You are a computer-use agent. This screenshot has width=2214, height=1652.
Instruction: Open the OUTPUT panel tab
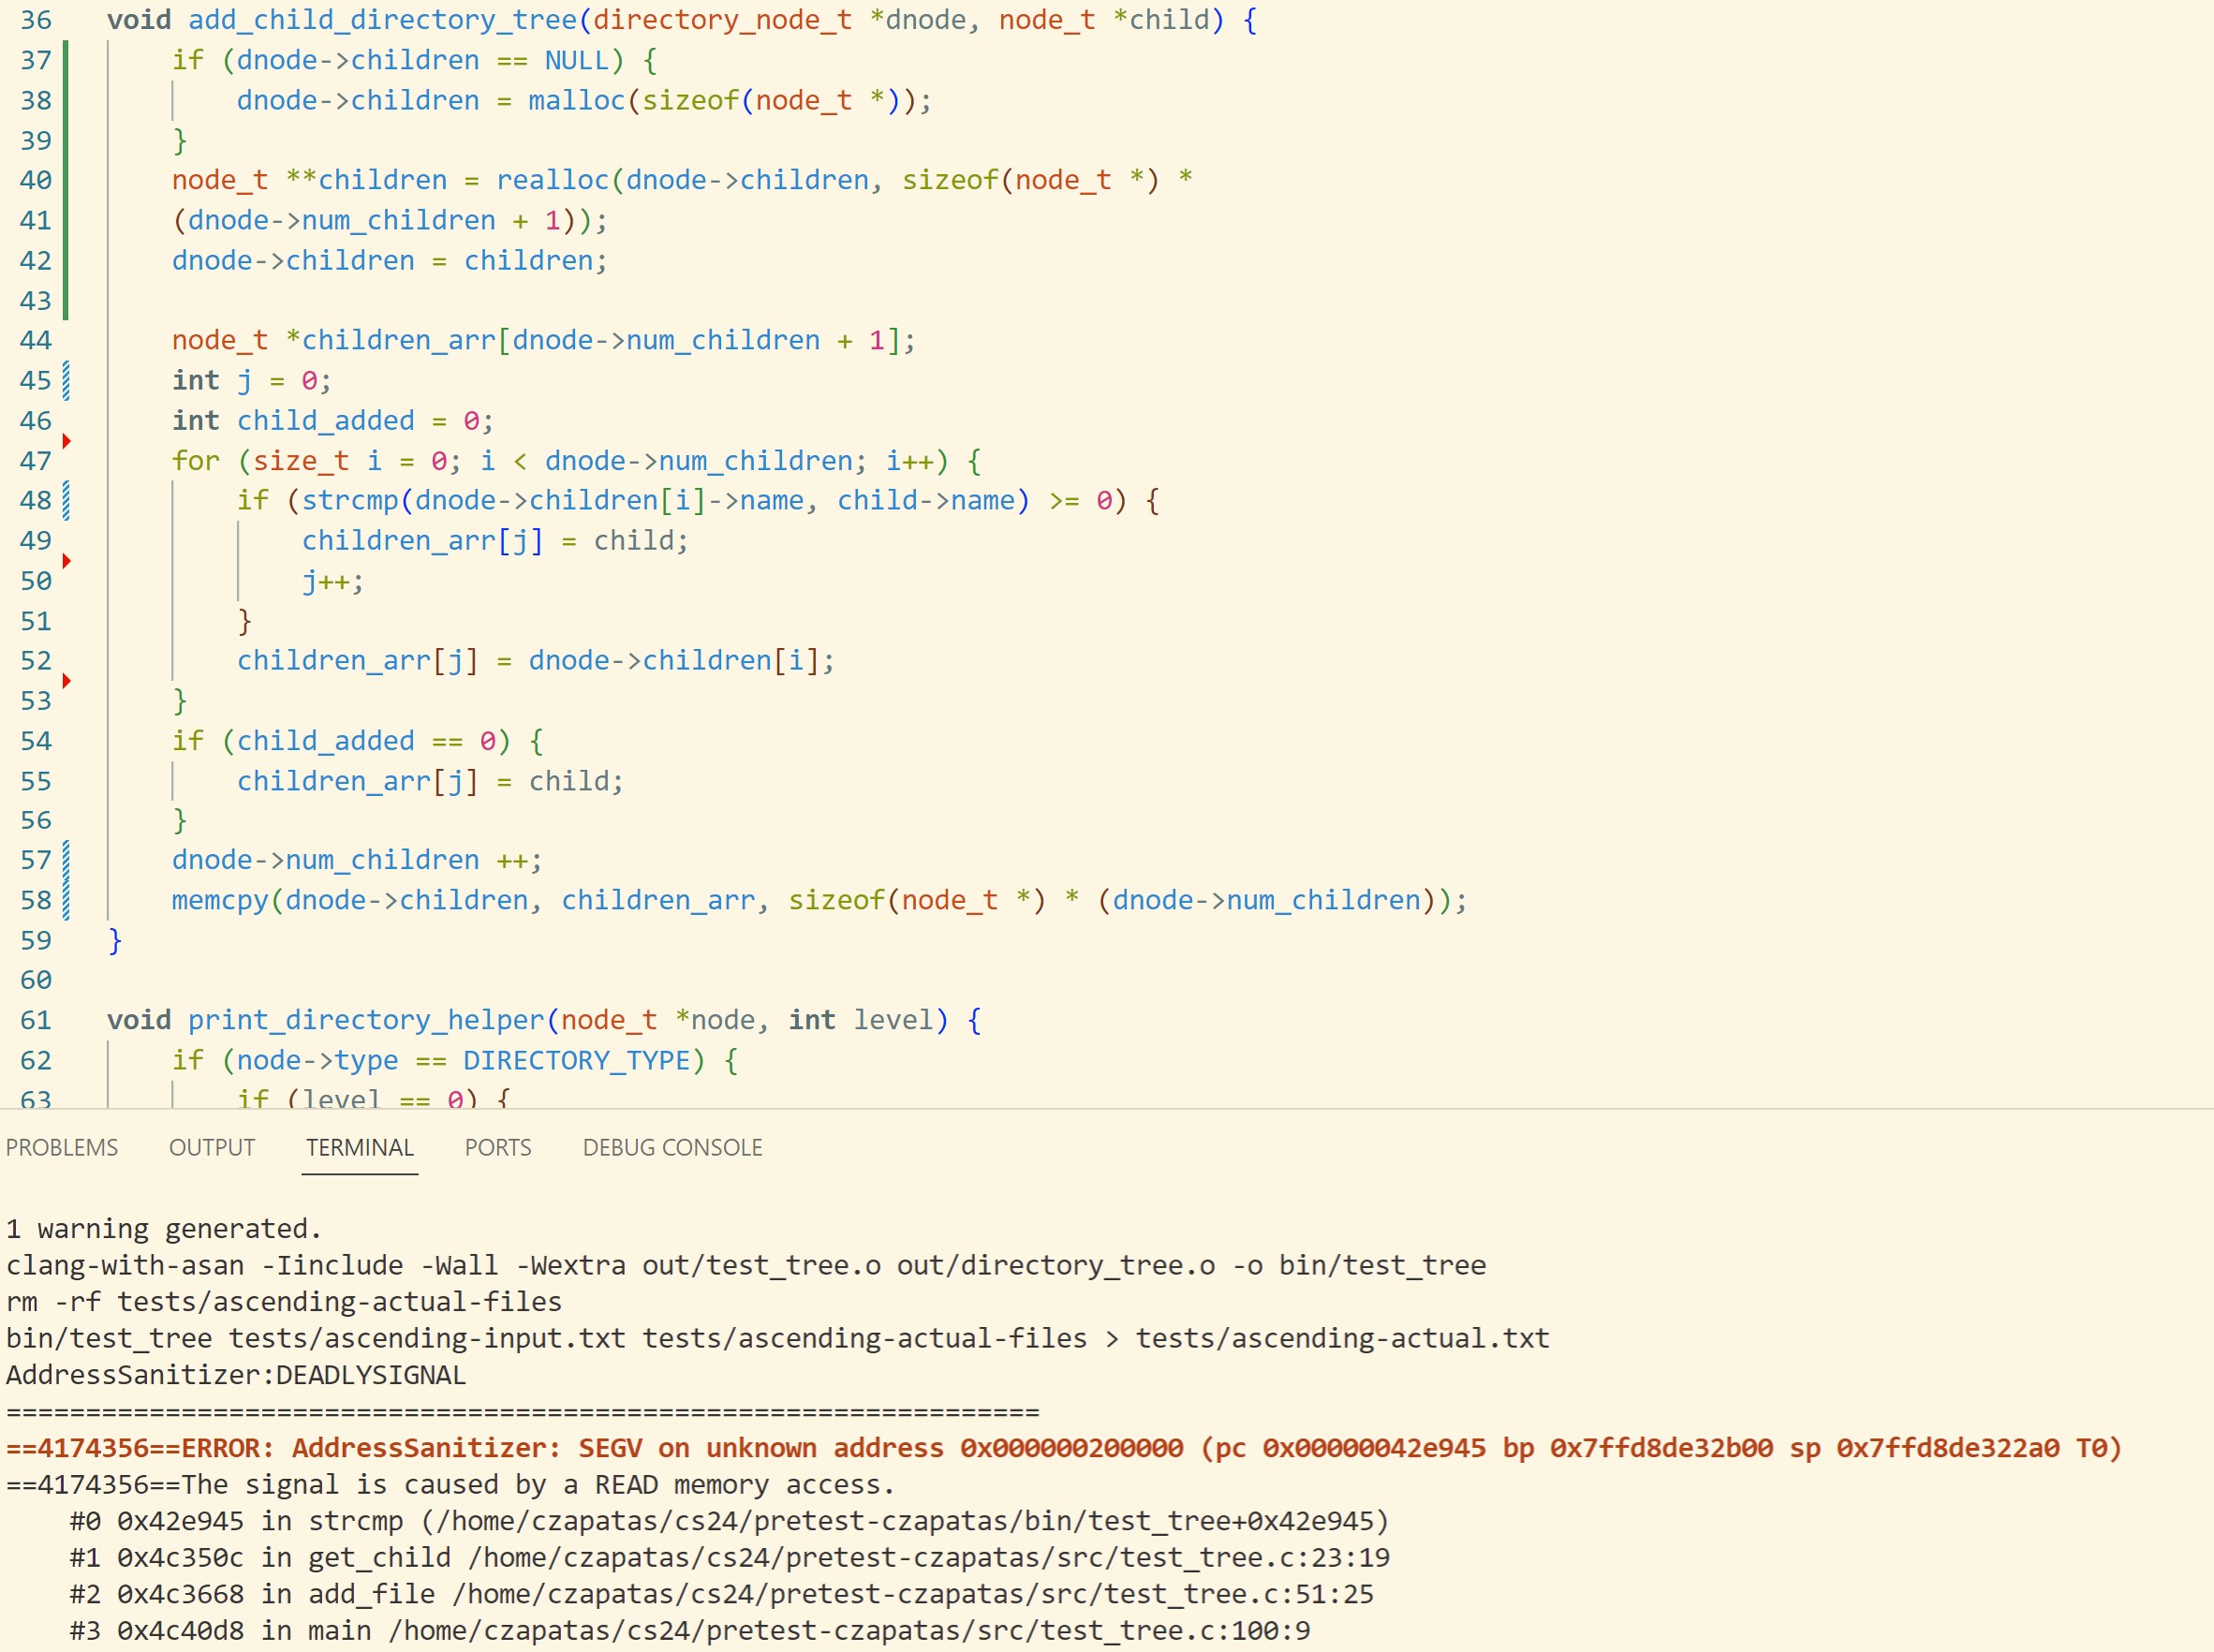212,1147
